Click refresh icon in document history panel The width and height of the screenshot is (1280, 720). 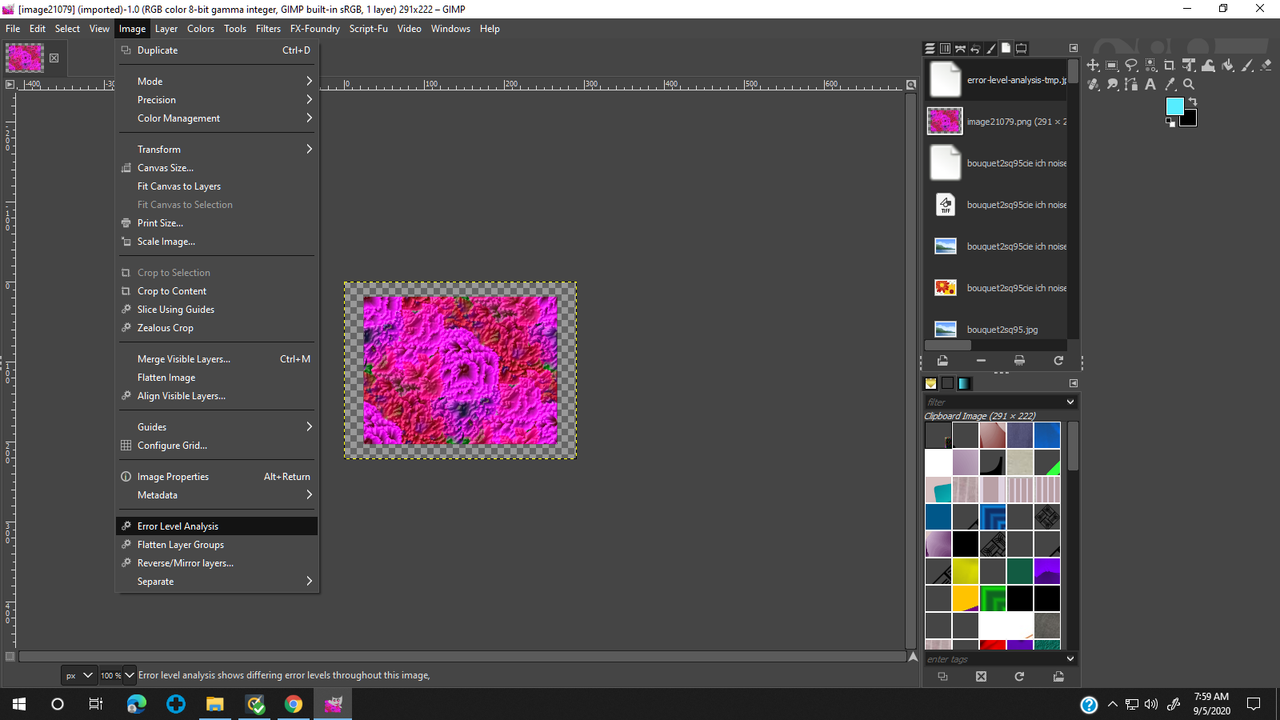(x=1058, y=360)
